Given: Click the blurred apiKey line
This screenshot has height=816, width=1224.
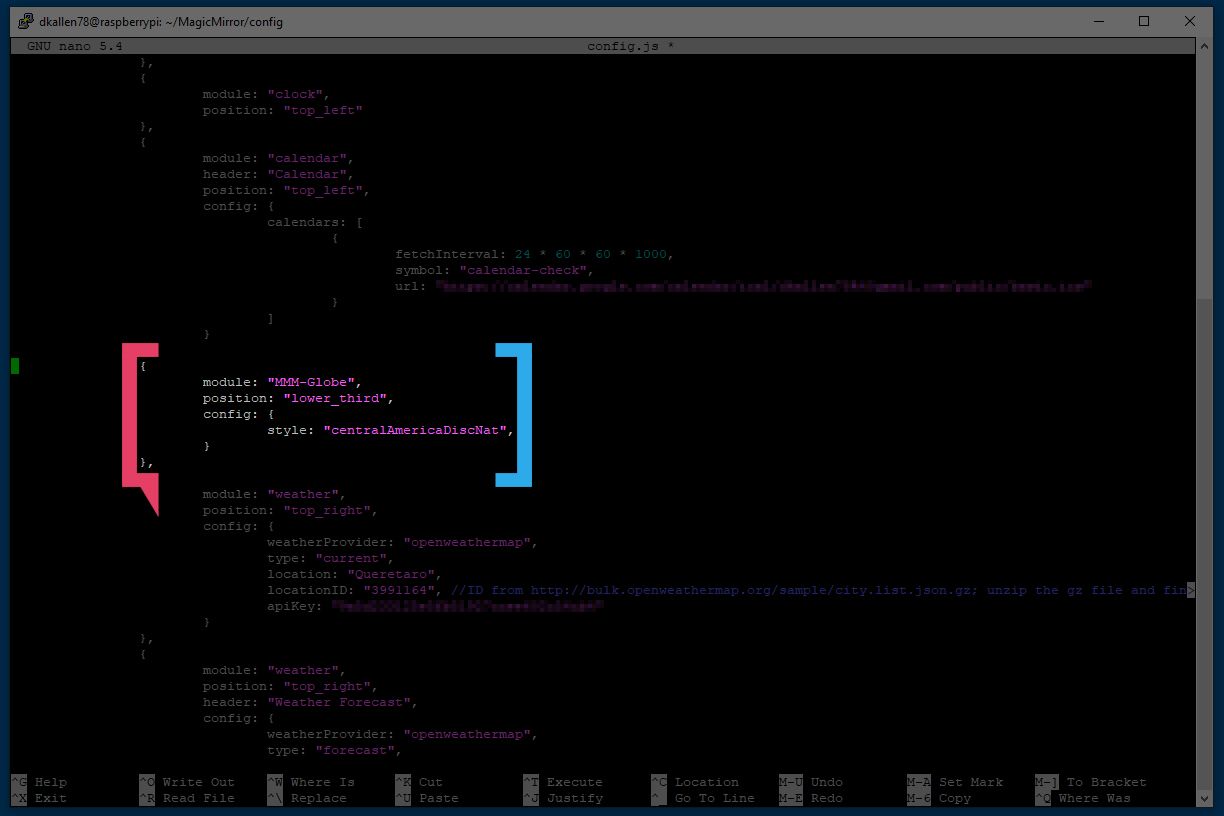Looking at the screenshot, I should 434,606.
